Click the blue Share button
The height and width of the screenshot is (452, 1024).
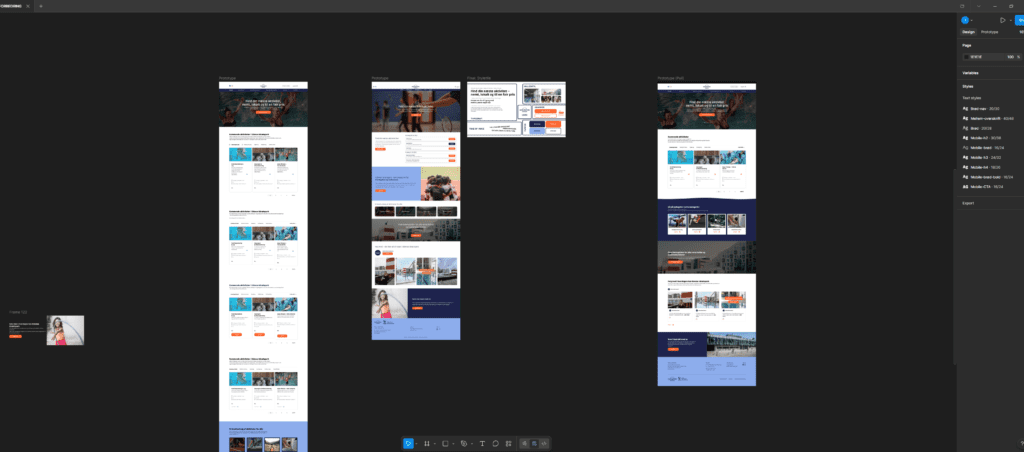coord(1019,20)
